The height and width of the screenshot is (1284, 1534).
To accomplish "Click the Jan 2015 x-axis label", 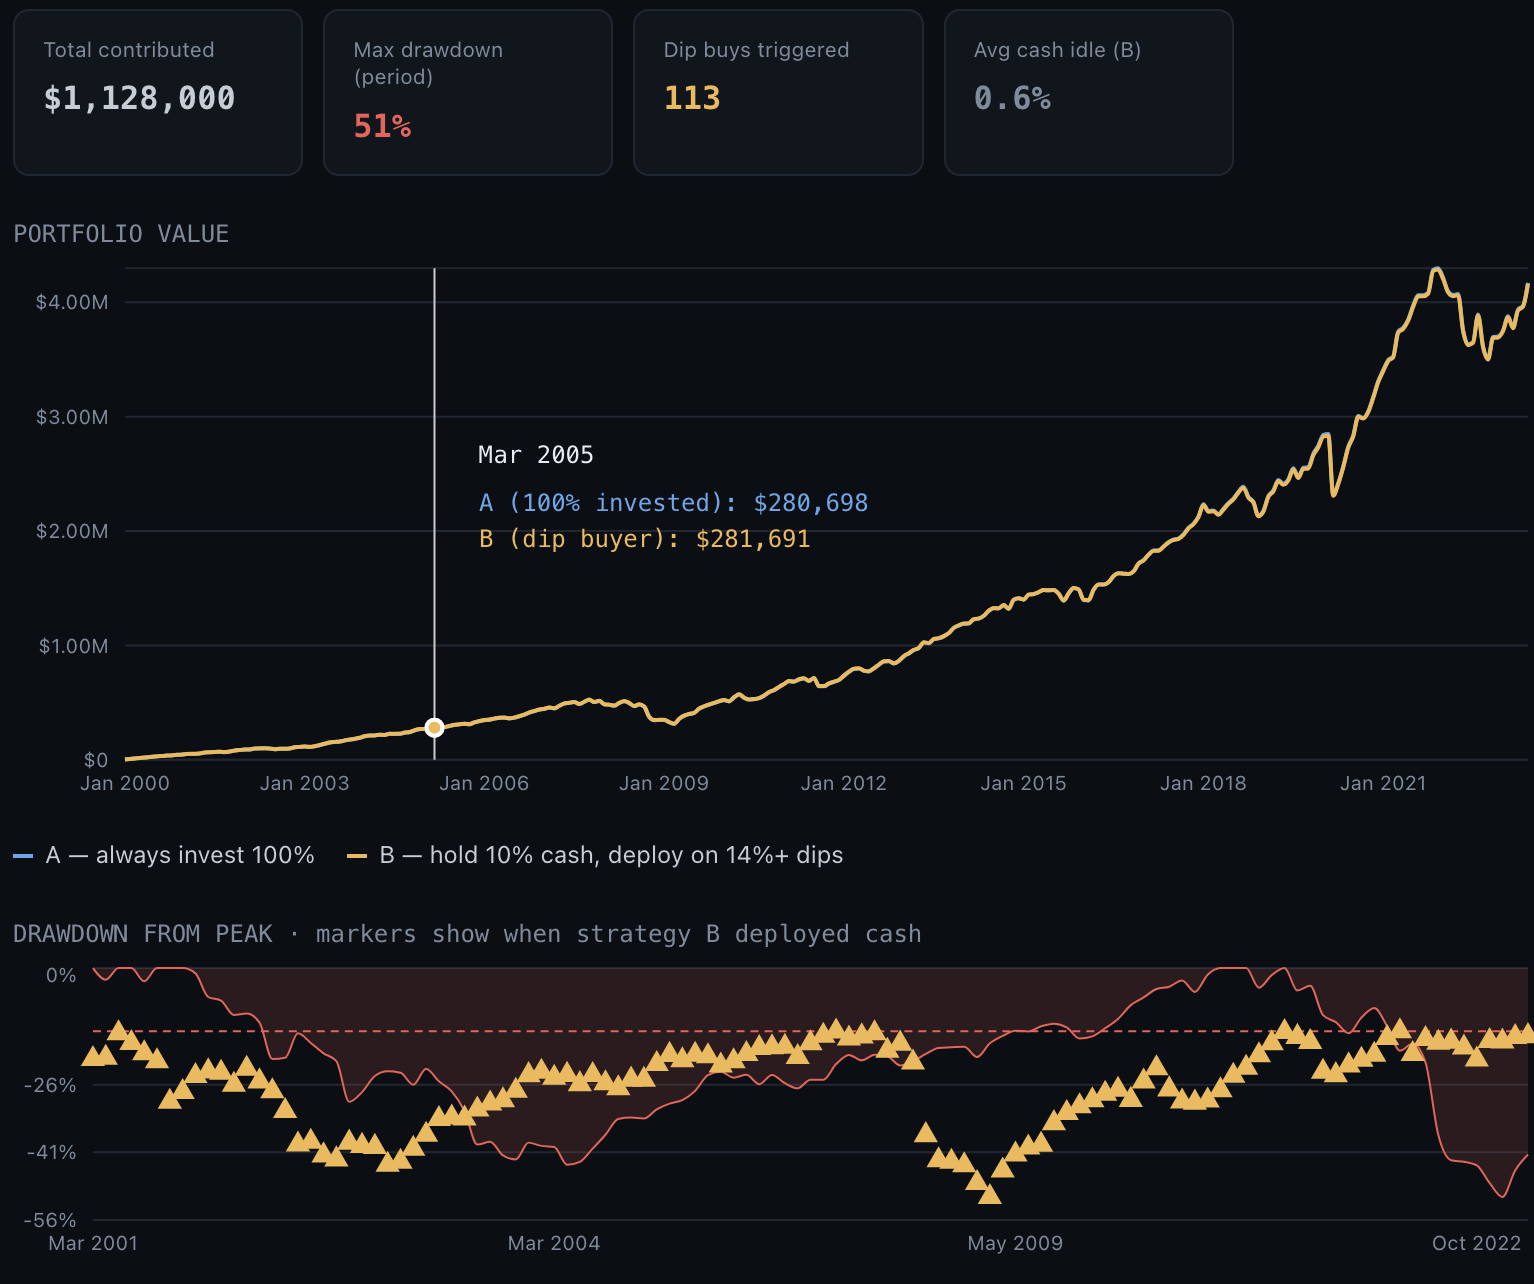I will click(x=1023, y=783).
